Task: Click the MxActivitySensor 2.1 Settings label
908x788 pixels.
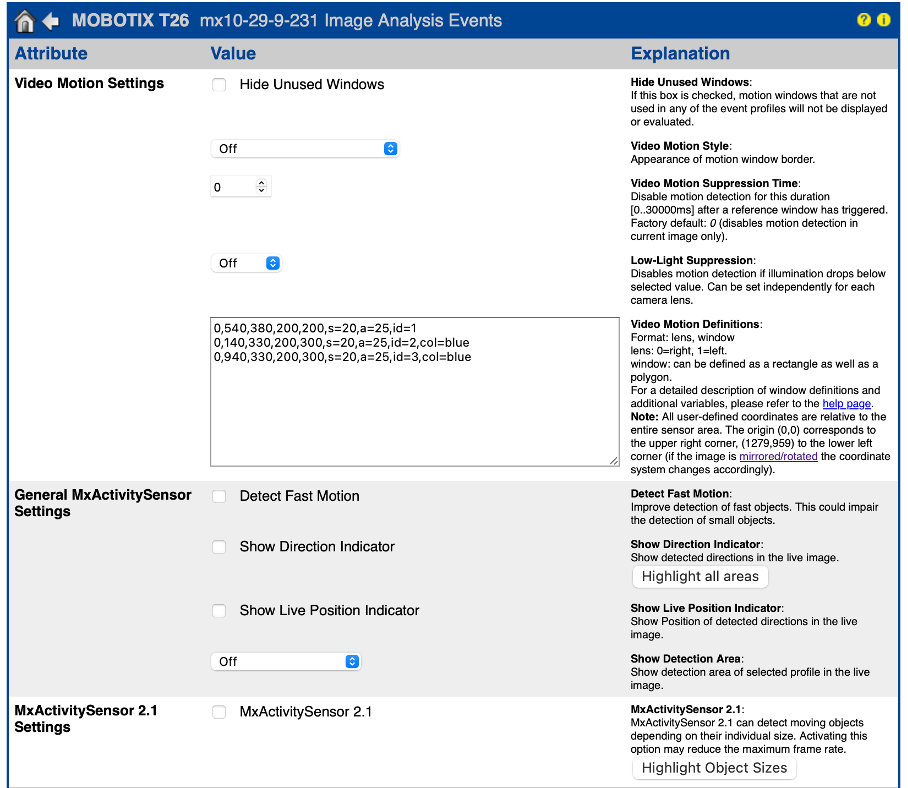Action: [86, 719]
